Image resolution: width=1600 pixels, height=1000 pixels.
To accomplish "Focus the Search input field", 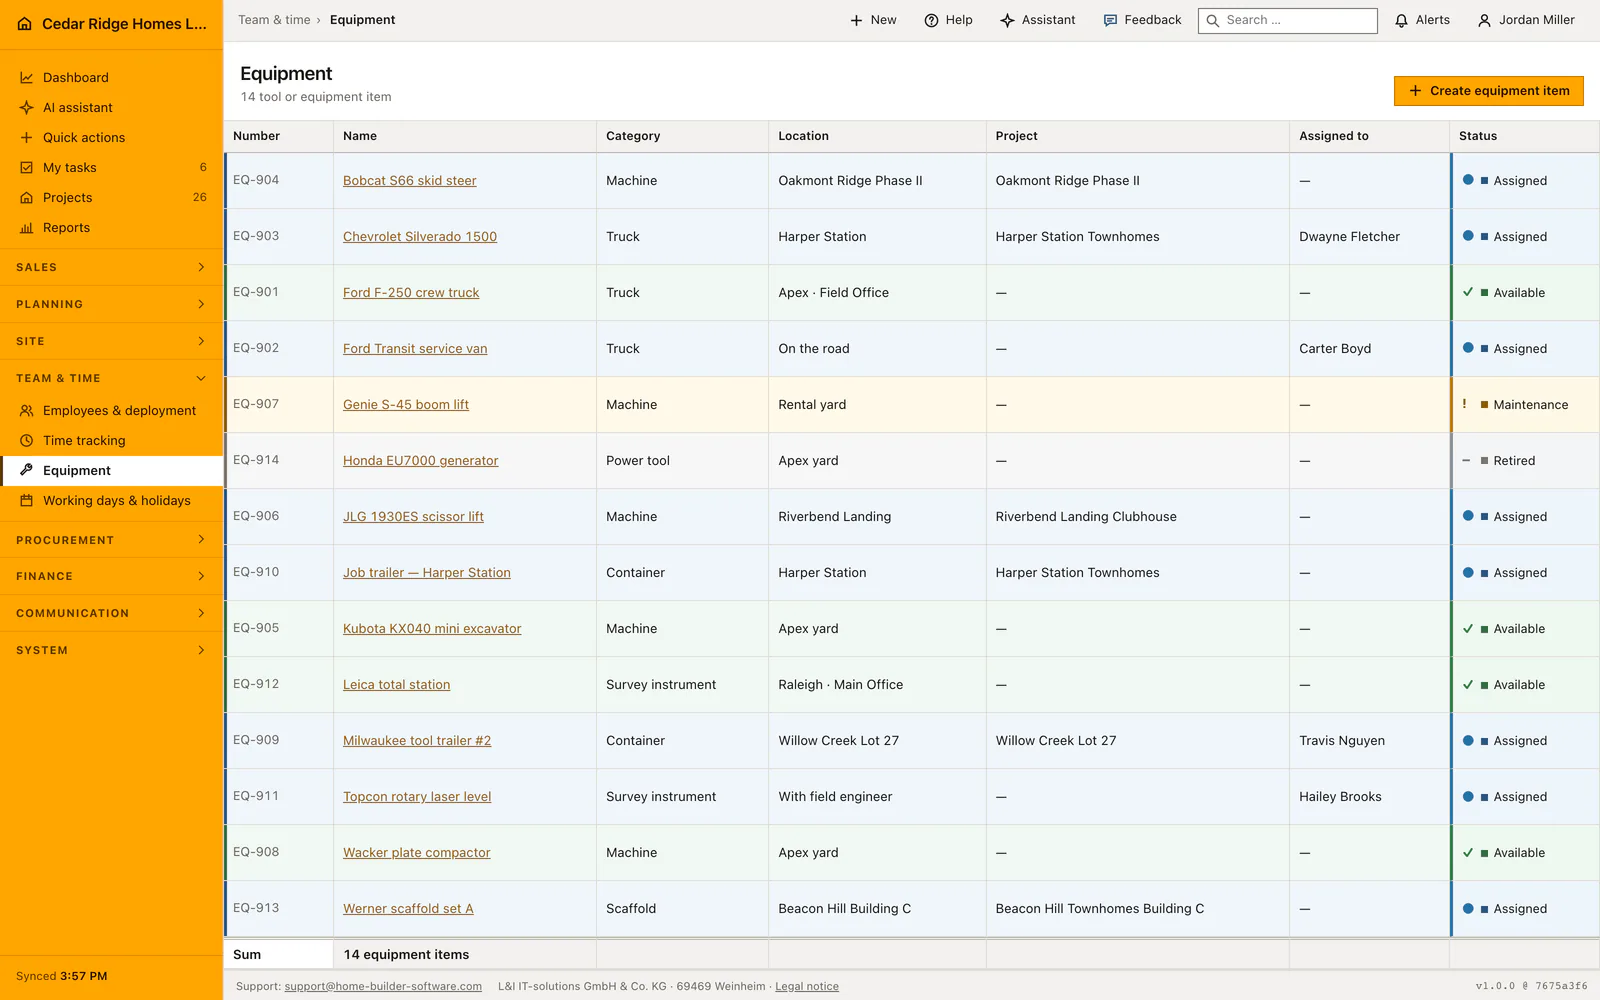I will point(1288,20).
